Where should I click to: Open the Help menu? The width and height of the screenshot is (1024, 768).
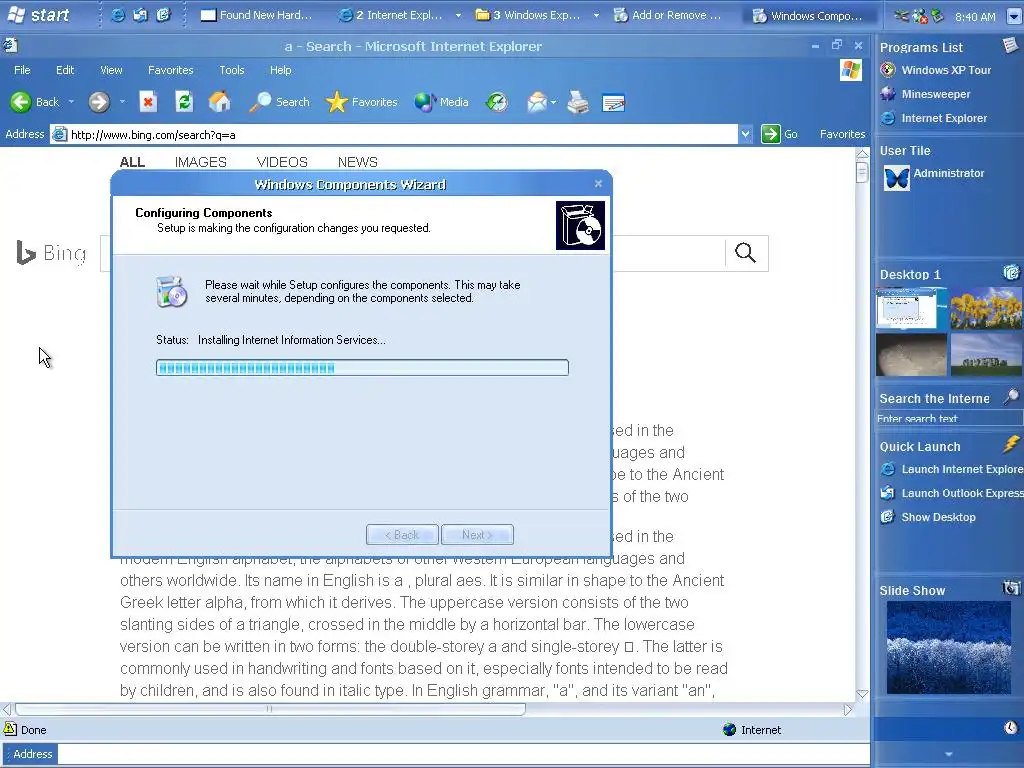tap(280, 70)
